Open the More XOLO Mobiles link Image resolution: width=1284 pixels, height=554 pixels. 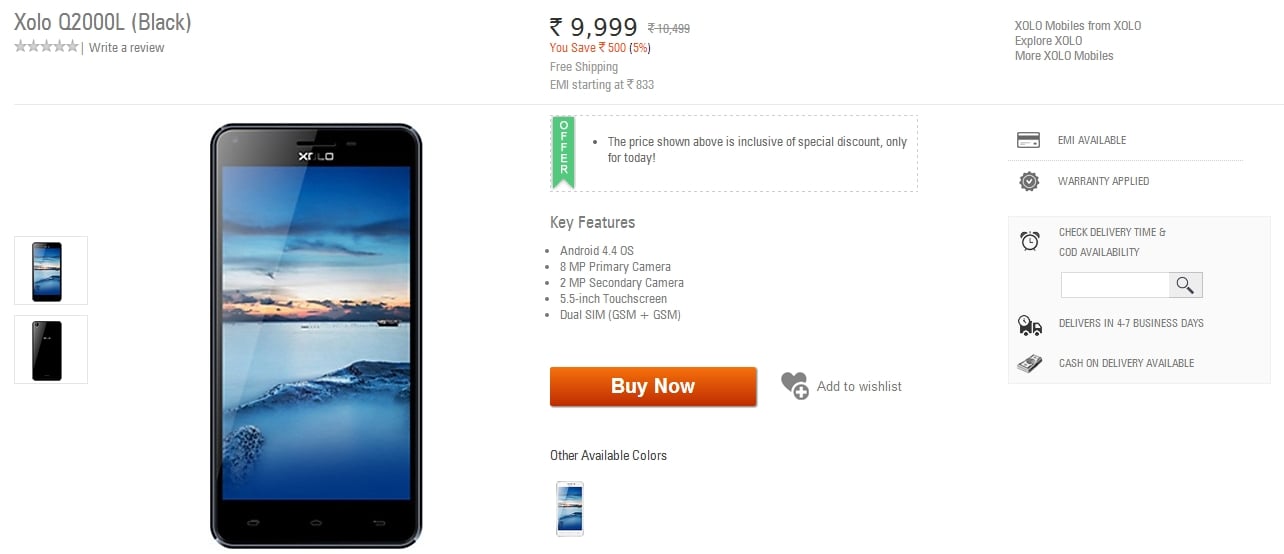1064,56
